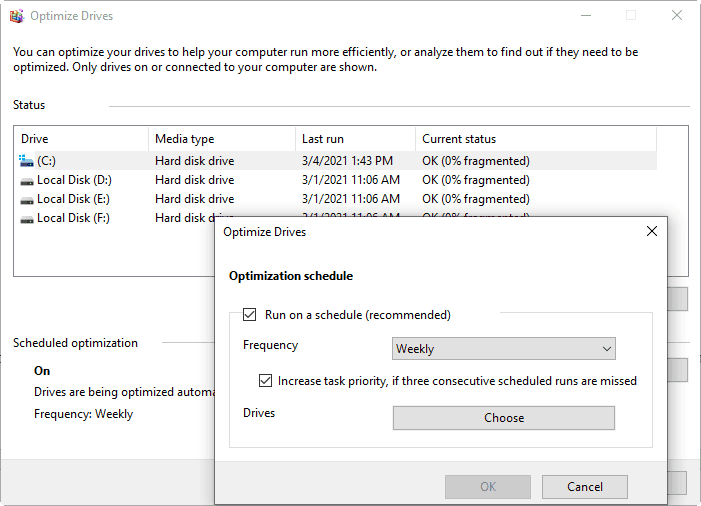
Task: Sort by the Drive column header
Action: pos(80,139)
